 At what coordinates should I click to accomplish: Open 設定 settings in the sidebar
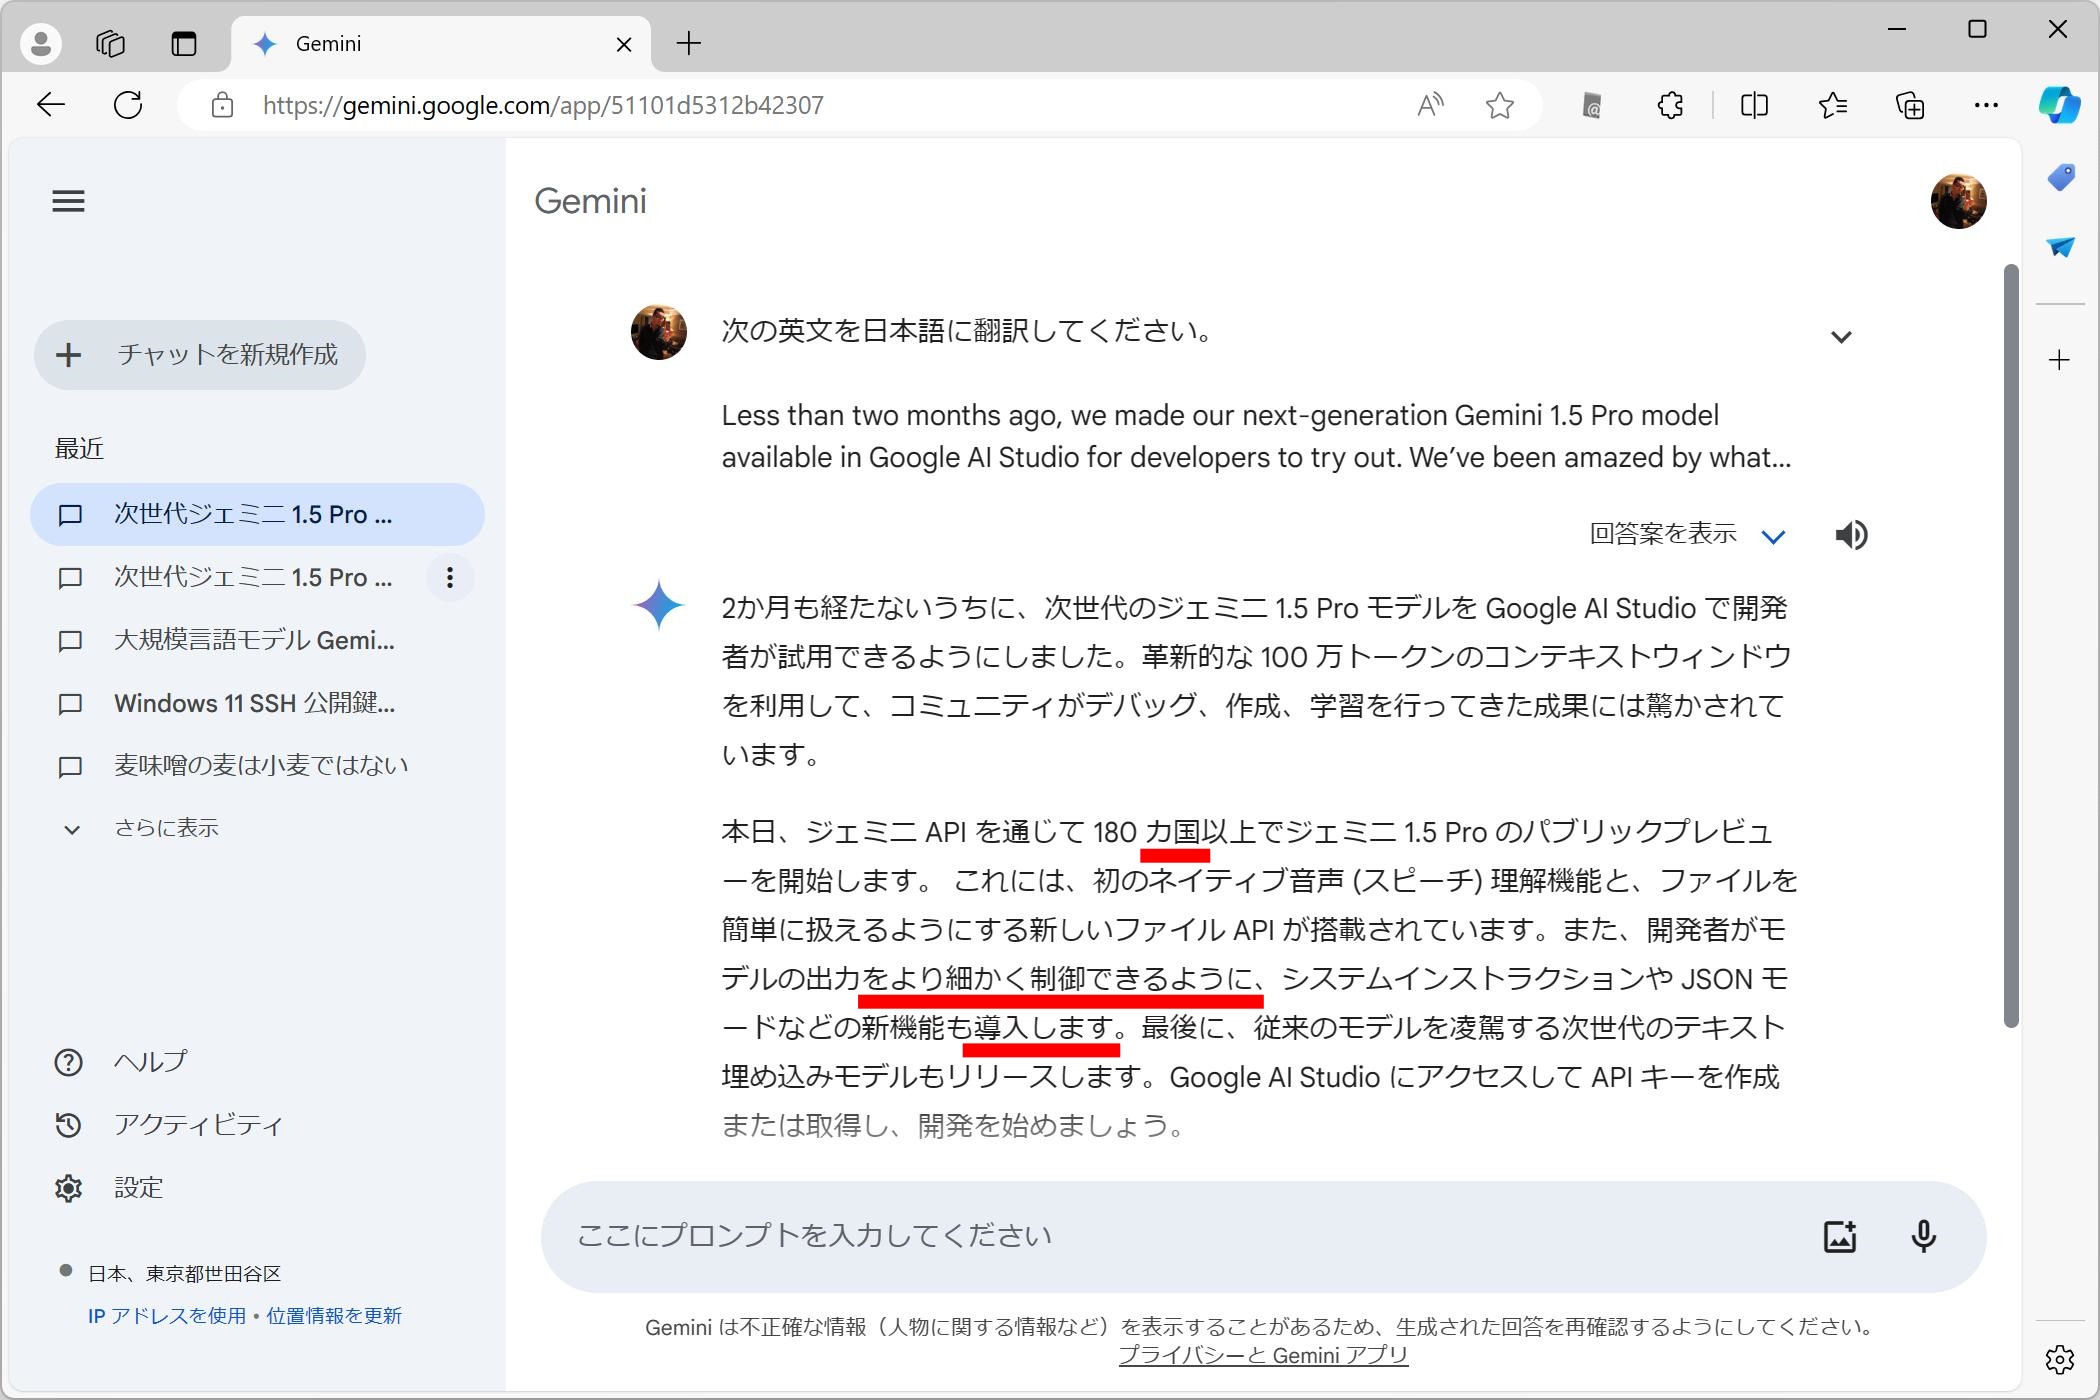(108, 1188)
